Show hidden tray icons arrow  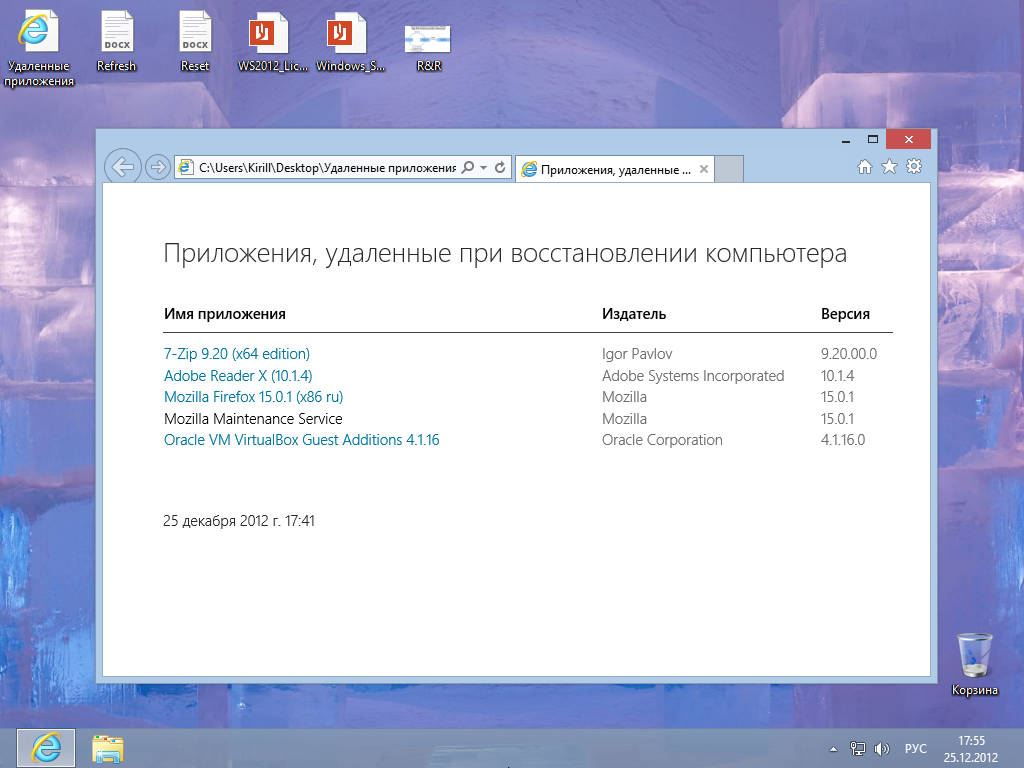pos(834,749)
